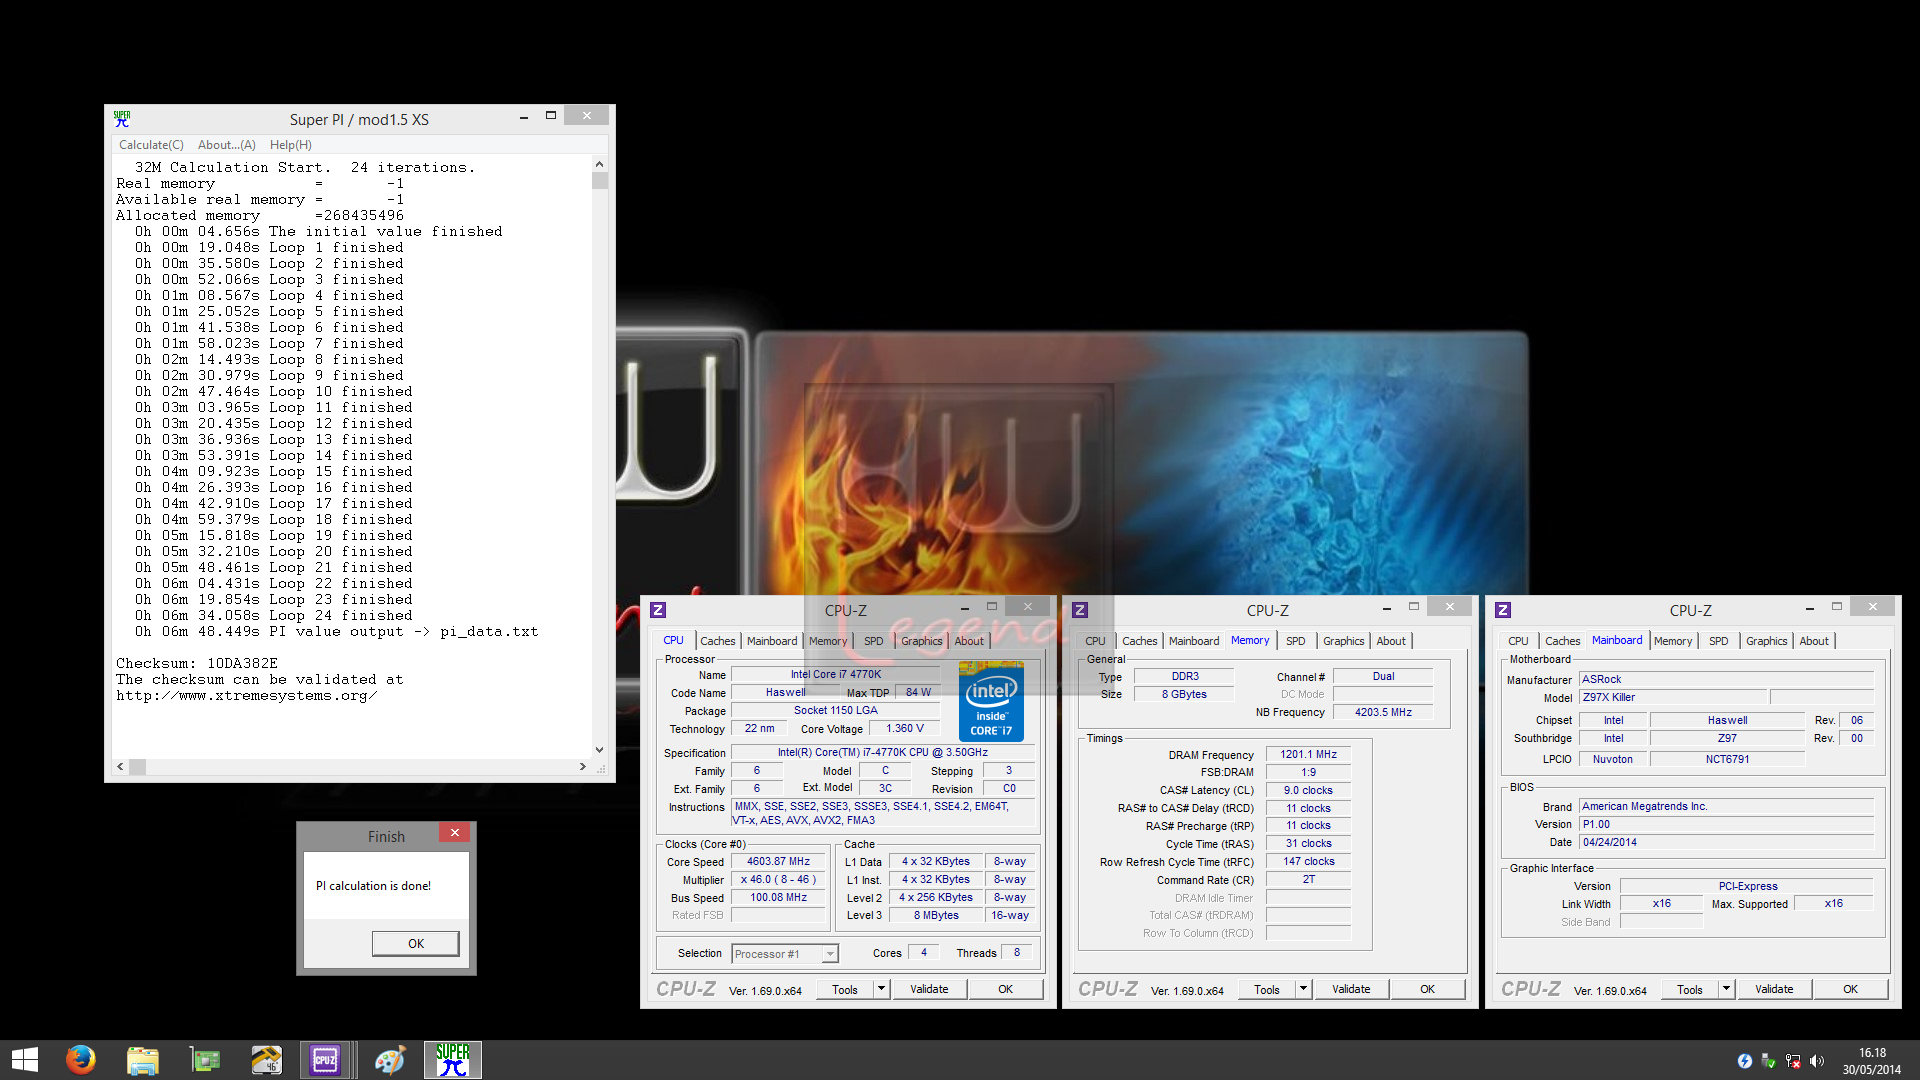Open About tab in the Mainboard CPU-Z window
The height and width of the screenshot is (1080, 1920).
click(1814, 641)
